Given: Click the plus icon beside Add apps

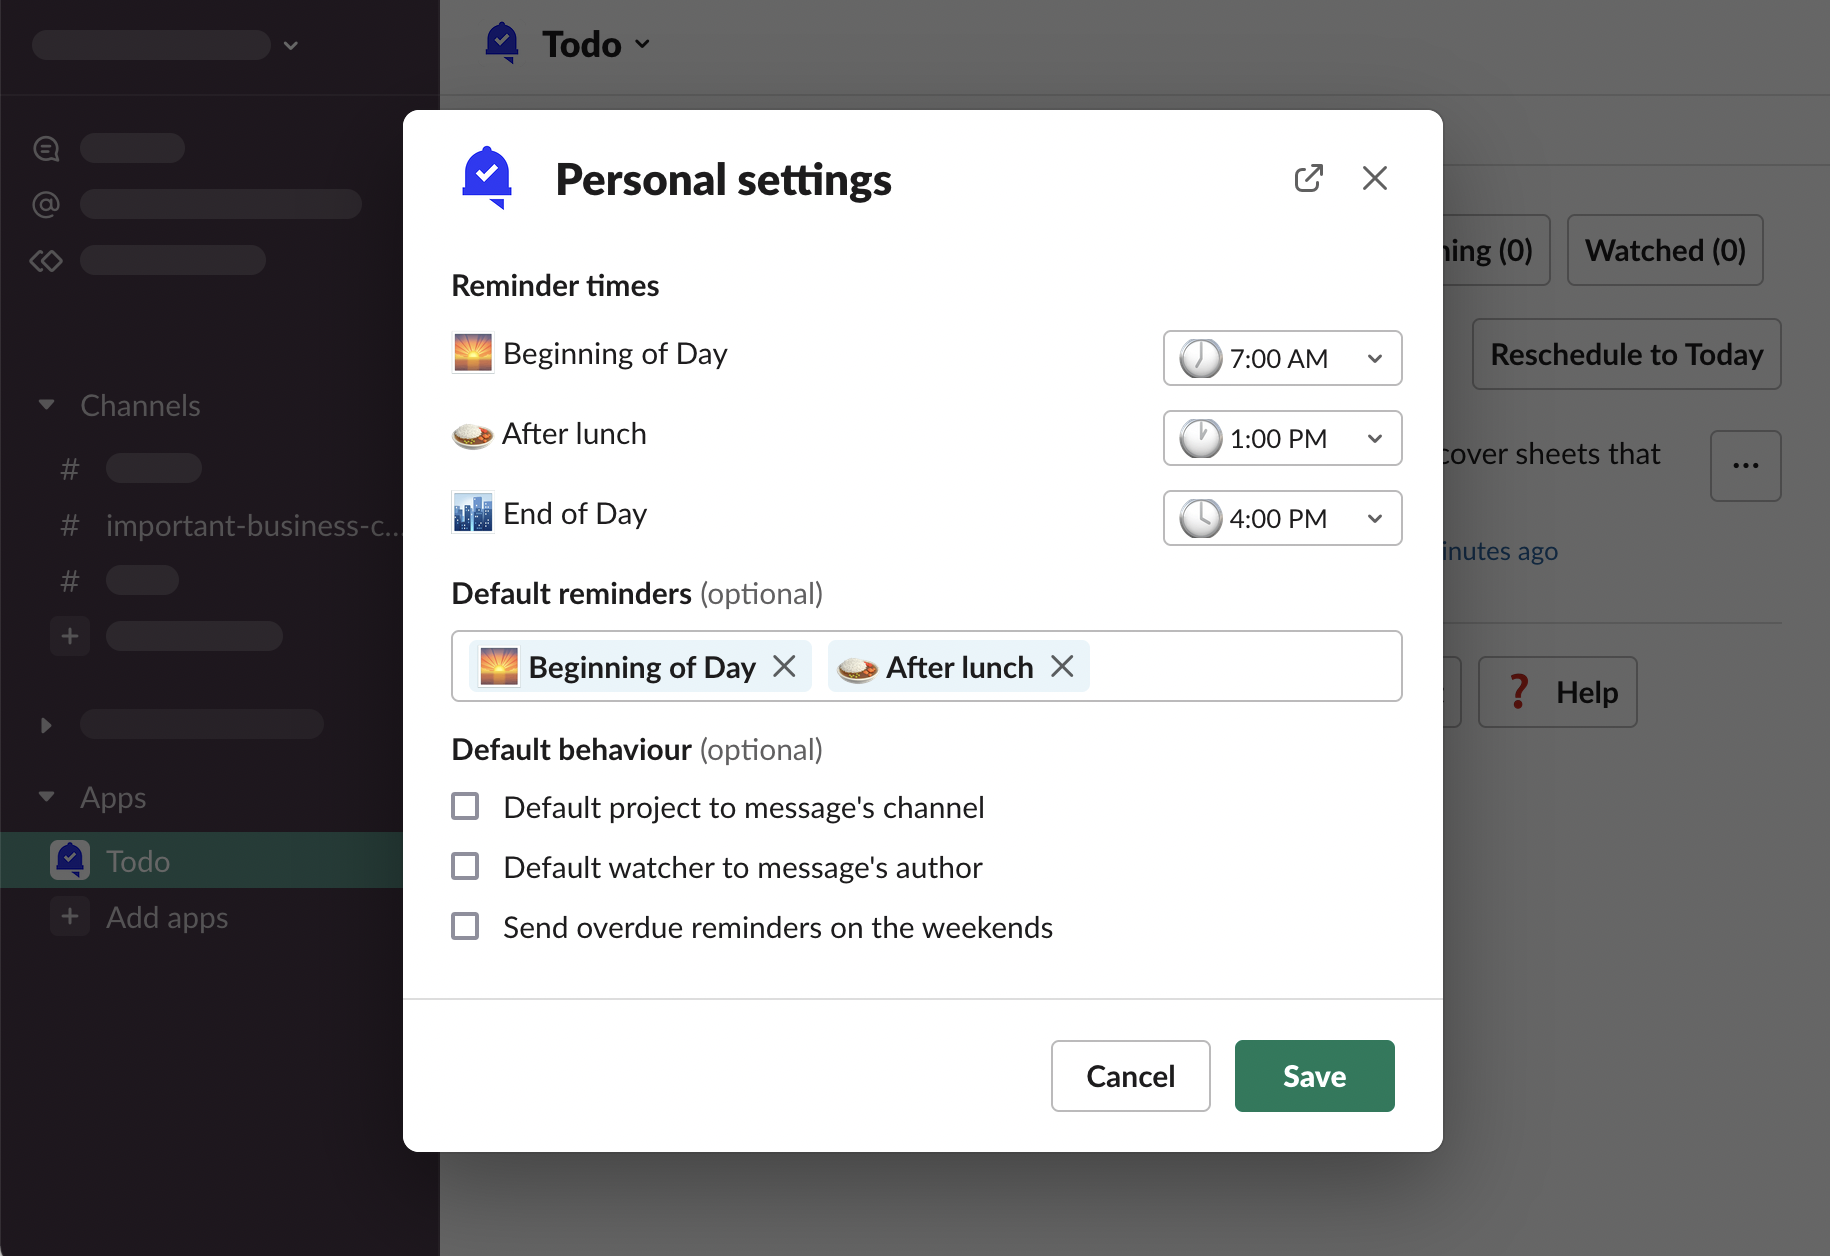Looking at the screenshot, I should pos(70,917).
